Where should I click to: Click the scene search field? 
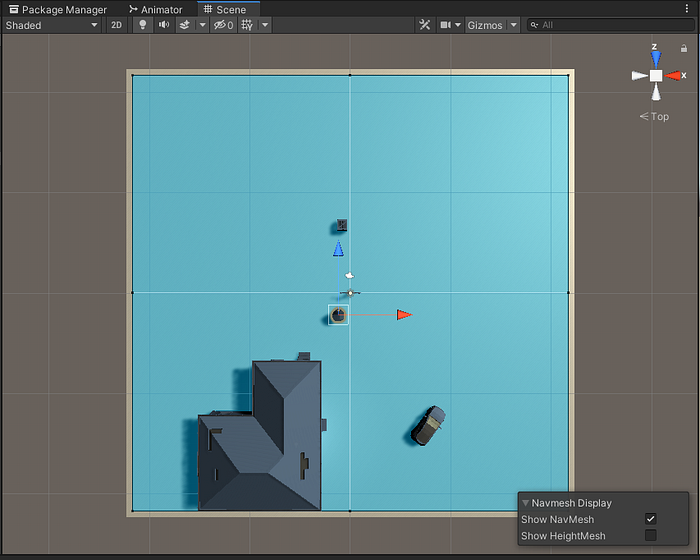(x=610, y=25)
